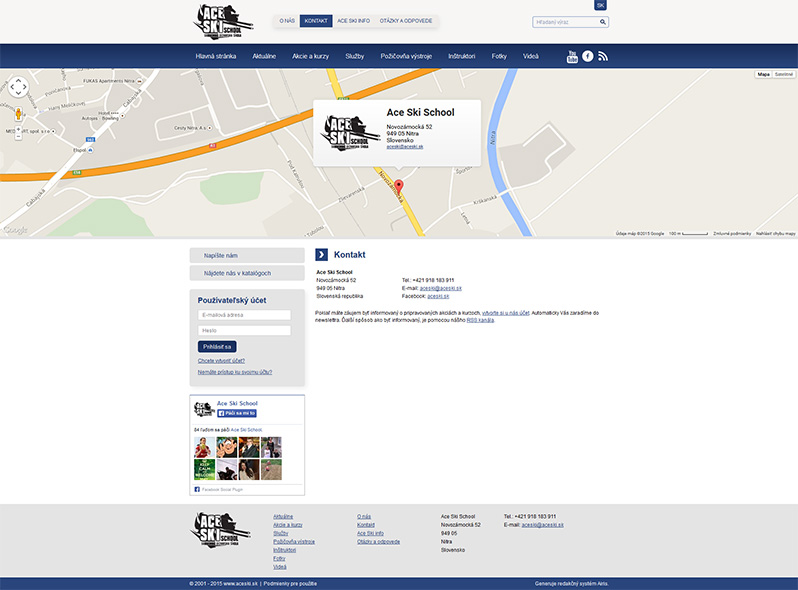798x590 pixels.
Task: Select the Street View pegman on map
Action: click(x=18, y=114)
